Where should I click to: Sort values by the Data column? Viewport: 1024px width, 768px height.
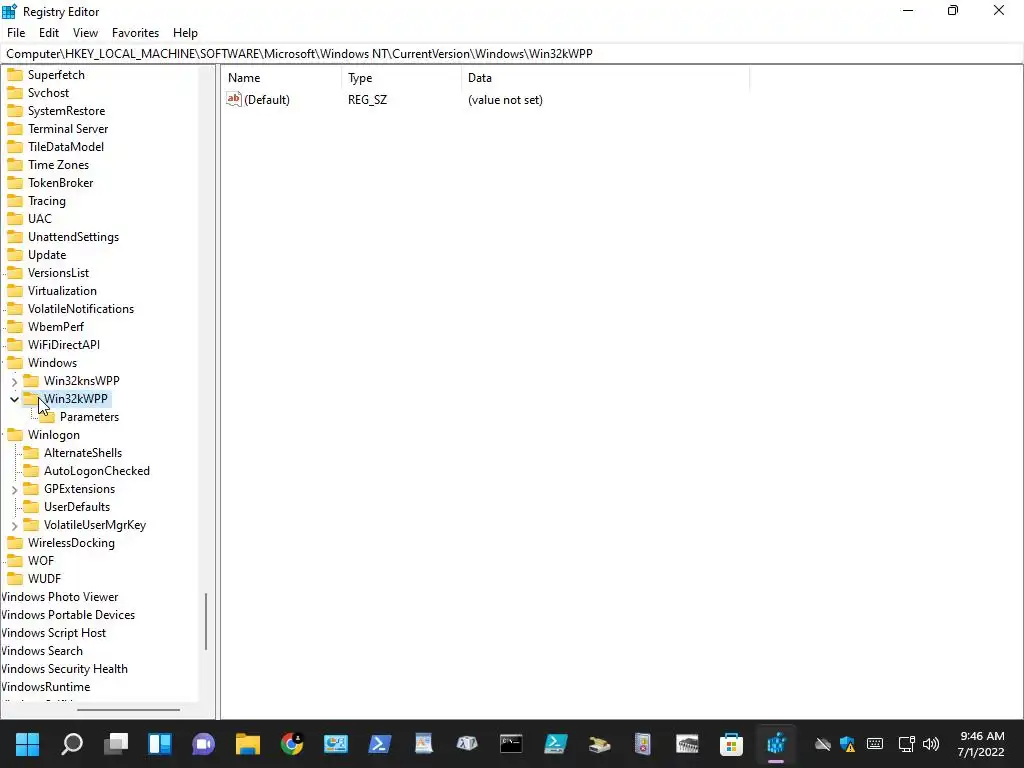[605, 78]
